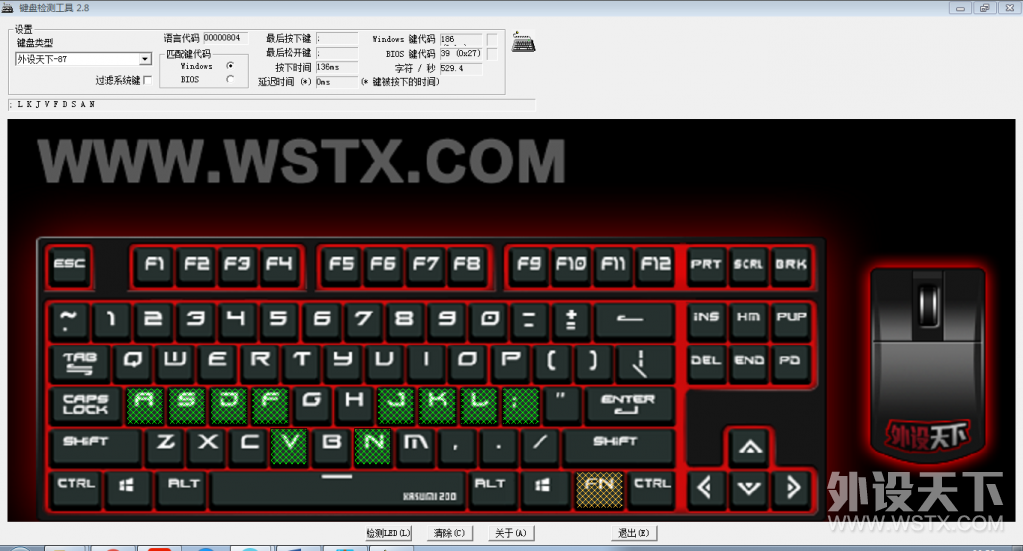Click the DEL key graphic
The height and width of the screenshot is (551, 1023).
coord(706,362)
